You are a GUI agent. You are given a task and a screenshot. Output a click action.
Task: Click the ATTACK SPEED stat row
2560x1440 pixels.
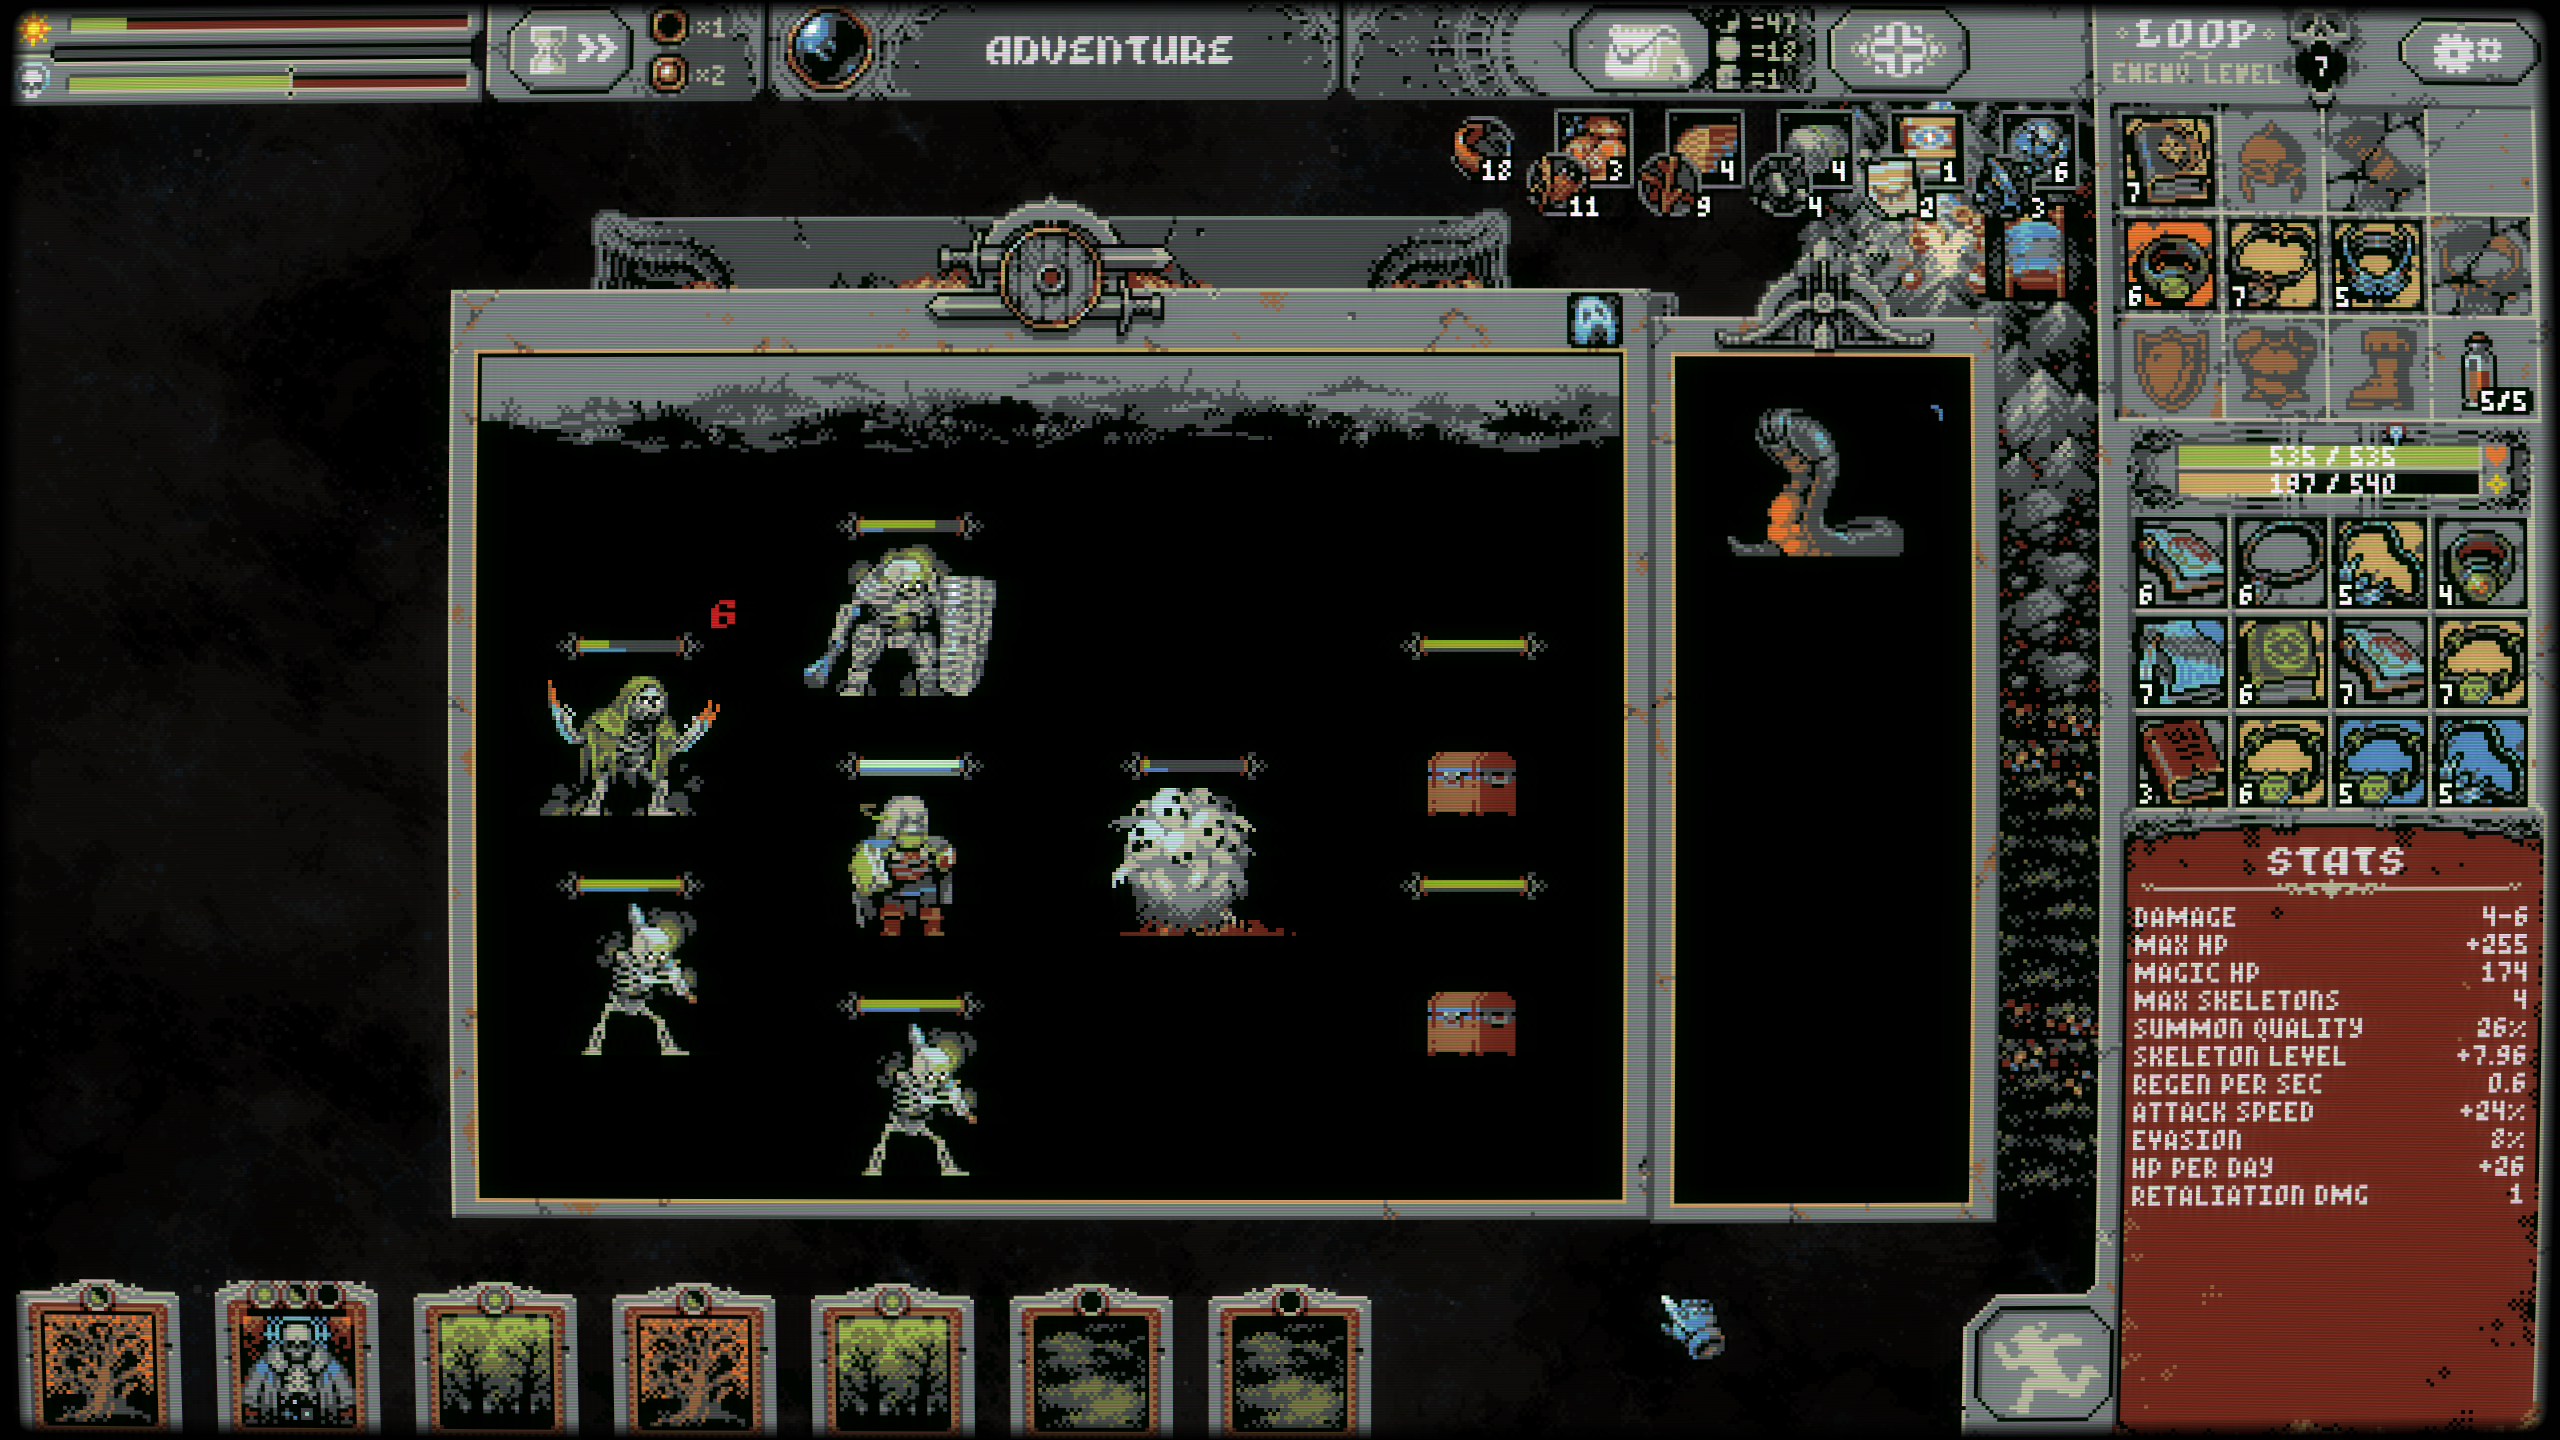point(2330,1112)
